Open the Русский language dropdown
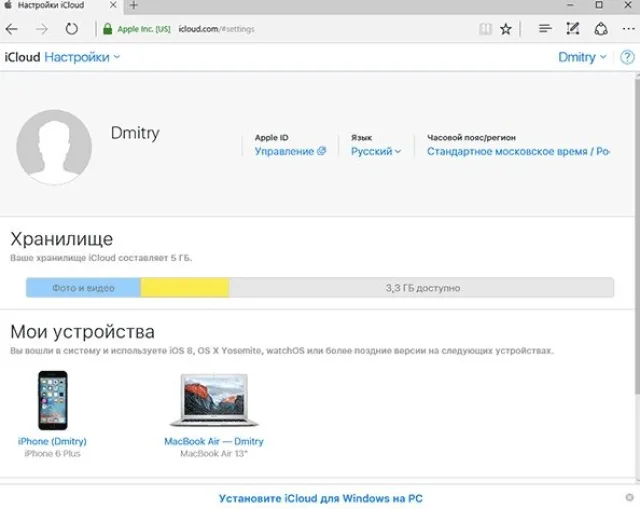 tap(376, 151)
